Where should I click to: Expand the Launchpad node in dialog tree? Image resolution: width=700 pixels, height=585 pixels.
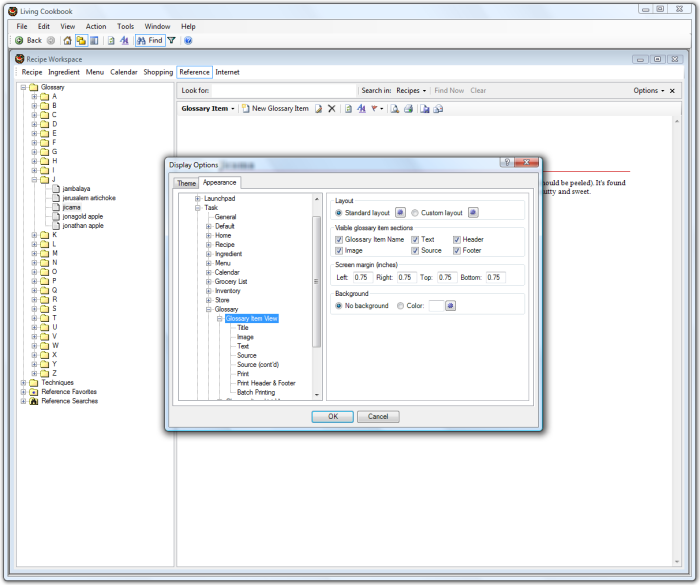click(x=198, y=199)
